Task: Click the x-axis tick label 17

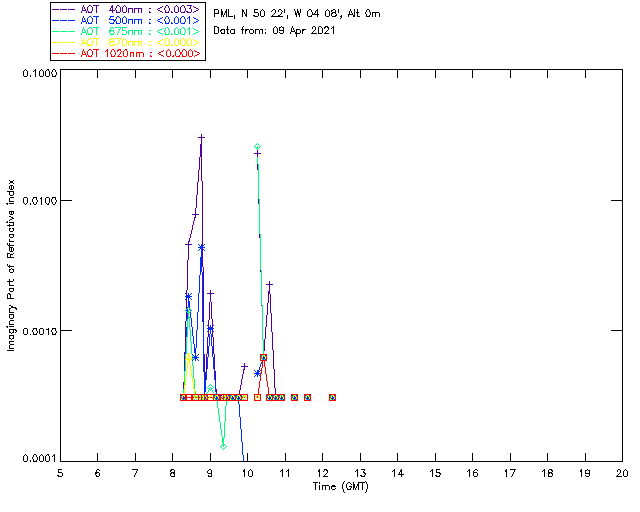Action: pyautogui.click(x=510, y=474)
